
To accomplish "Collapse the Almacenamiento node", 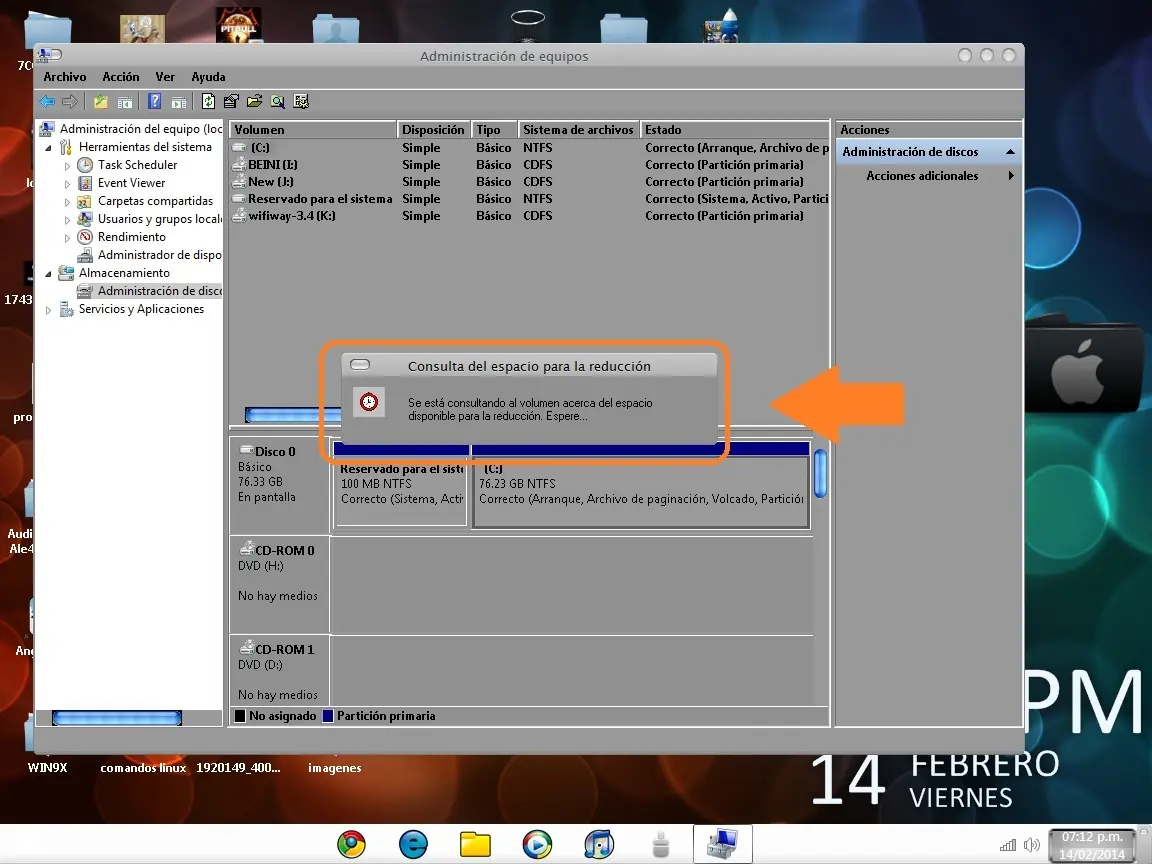I will [x=48, y=274].
